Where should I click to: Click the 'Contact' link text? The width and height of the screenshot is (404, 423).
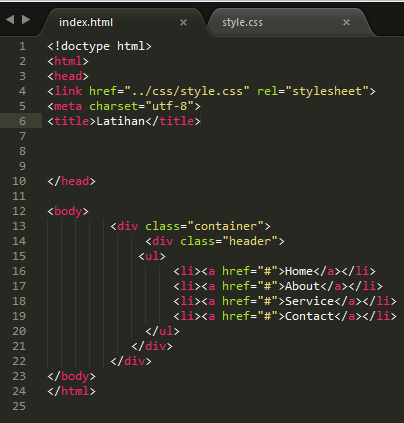click(x=309, y=316)
